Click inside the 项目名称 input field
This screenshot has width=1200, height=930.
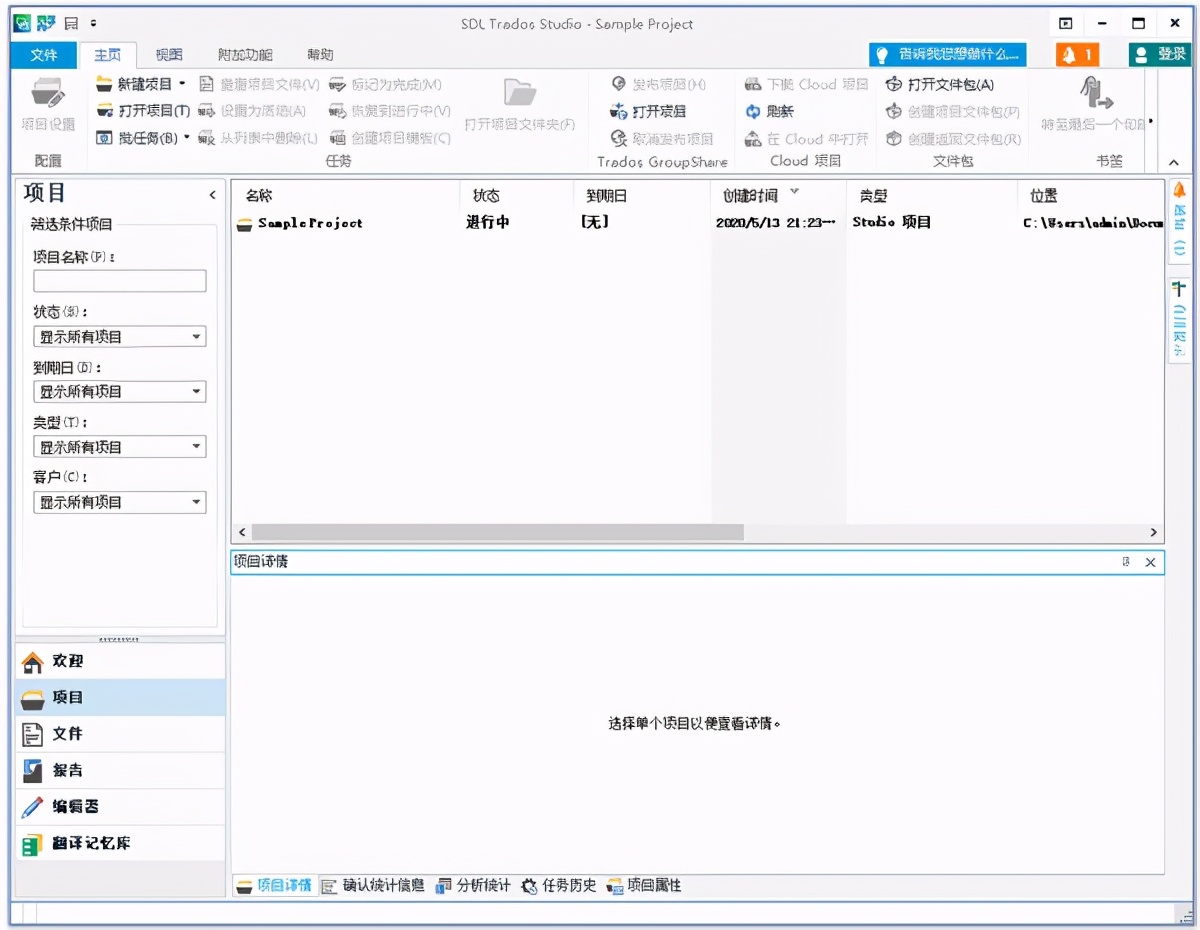pyautogui.click(x=119, y=281)
